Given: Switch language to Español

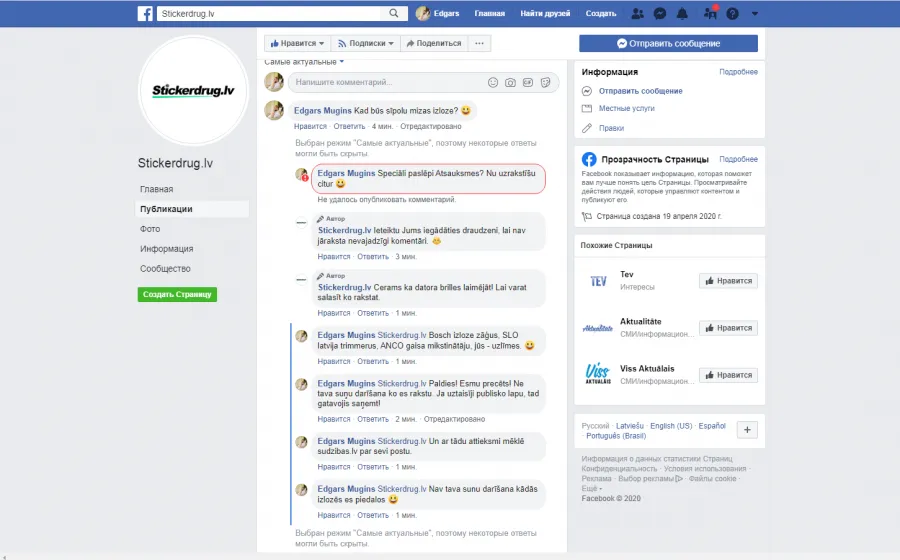Looking at the screenshot, I should [712, 426].
